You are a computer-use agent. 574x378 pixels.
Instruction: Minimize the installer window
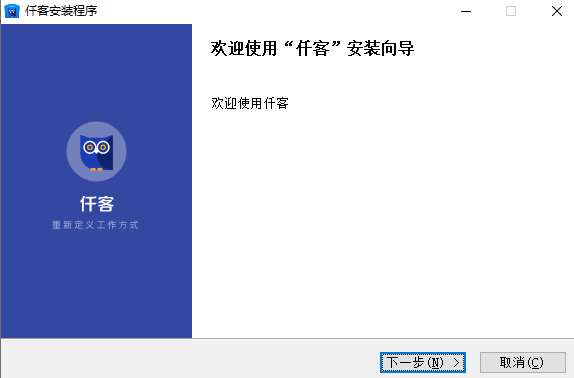pos(466,11)
